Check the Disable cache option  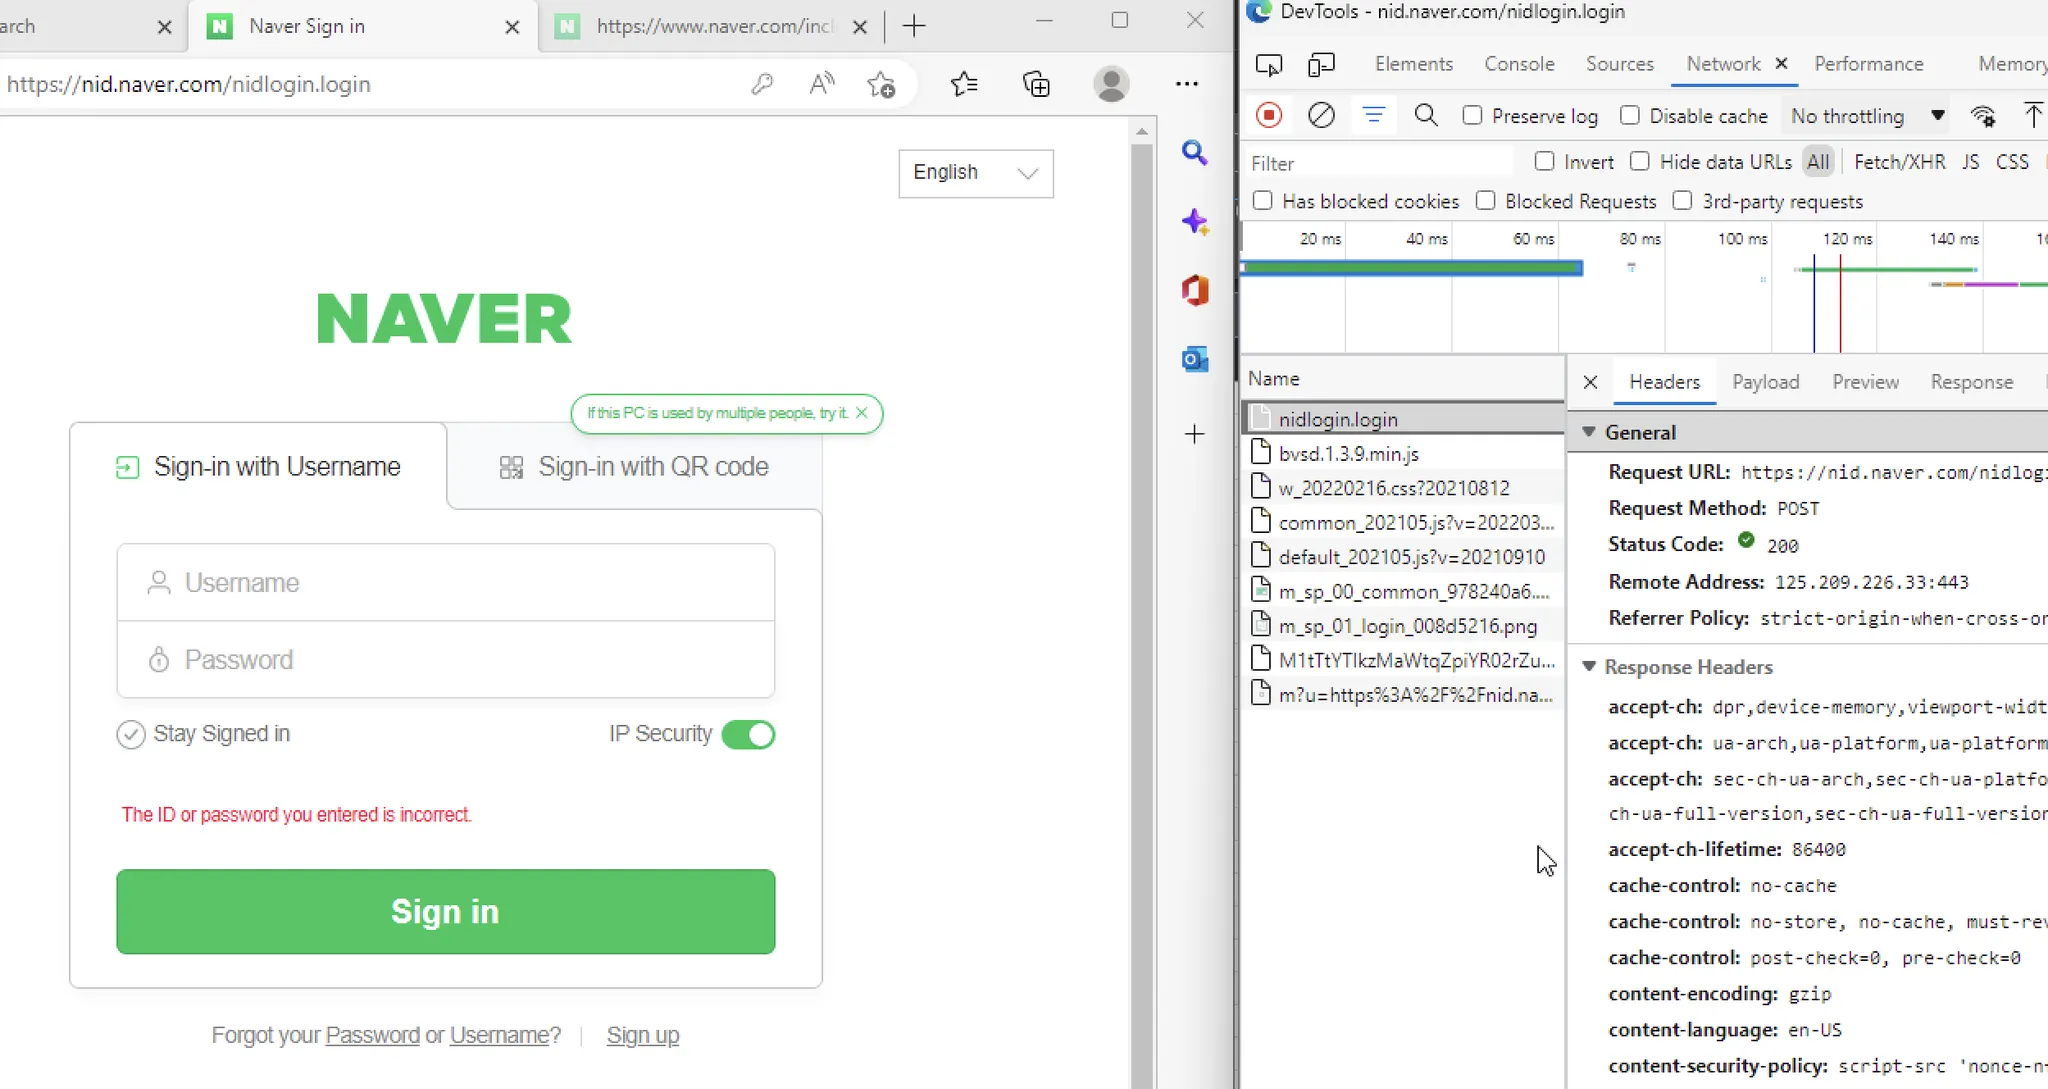point(1630,116)
